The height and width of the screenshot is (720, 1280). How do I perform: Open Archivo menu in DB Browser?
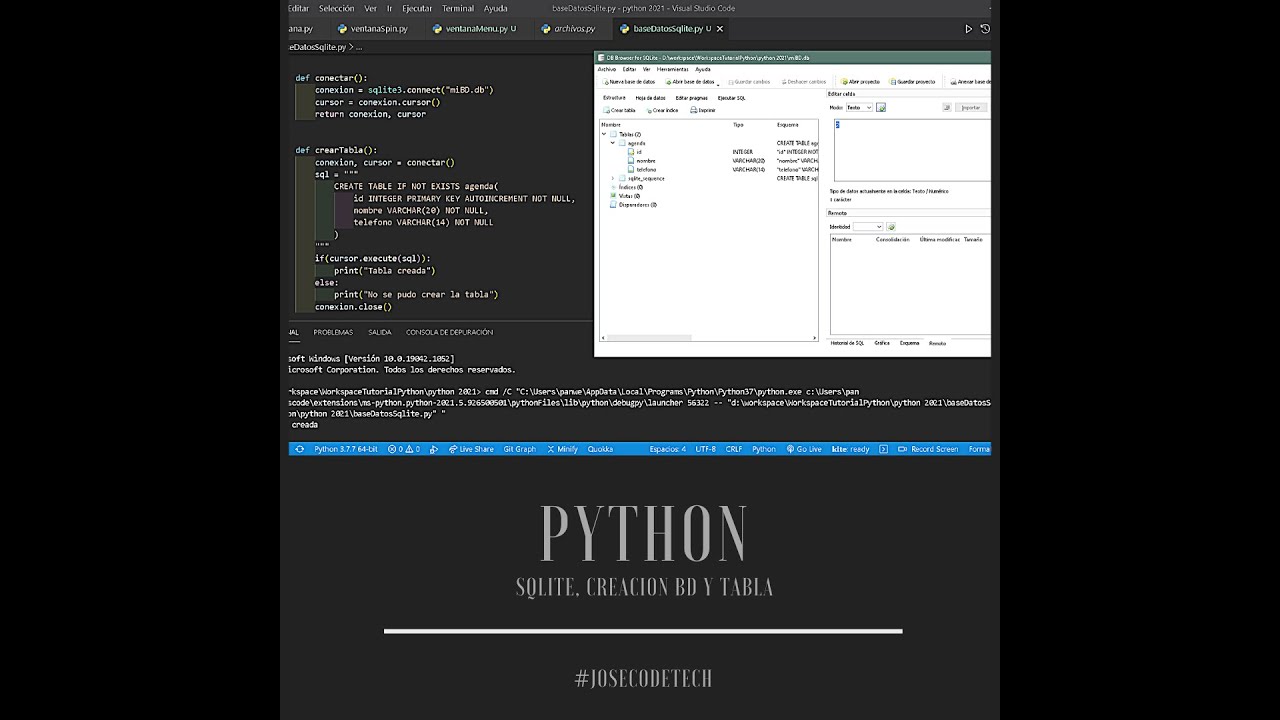coord(607,69)
